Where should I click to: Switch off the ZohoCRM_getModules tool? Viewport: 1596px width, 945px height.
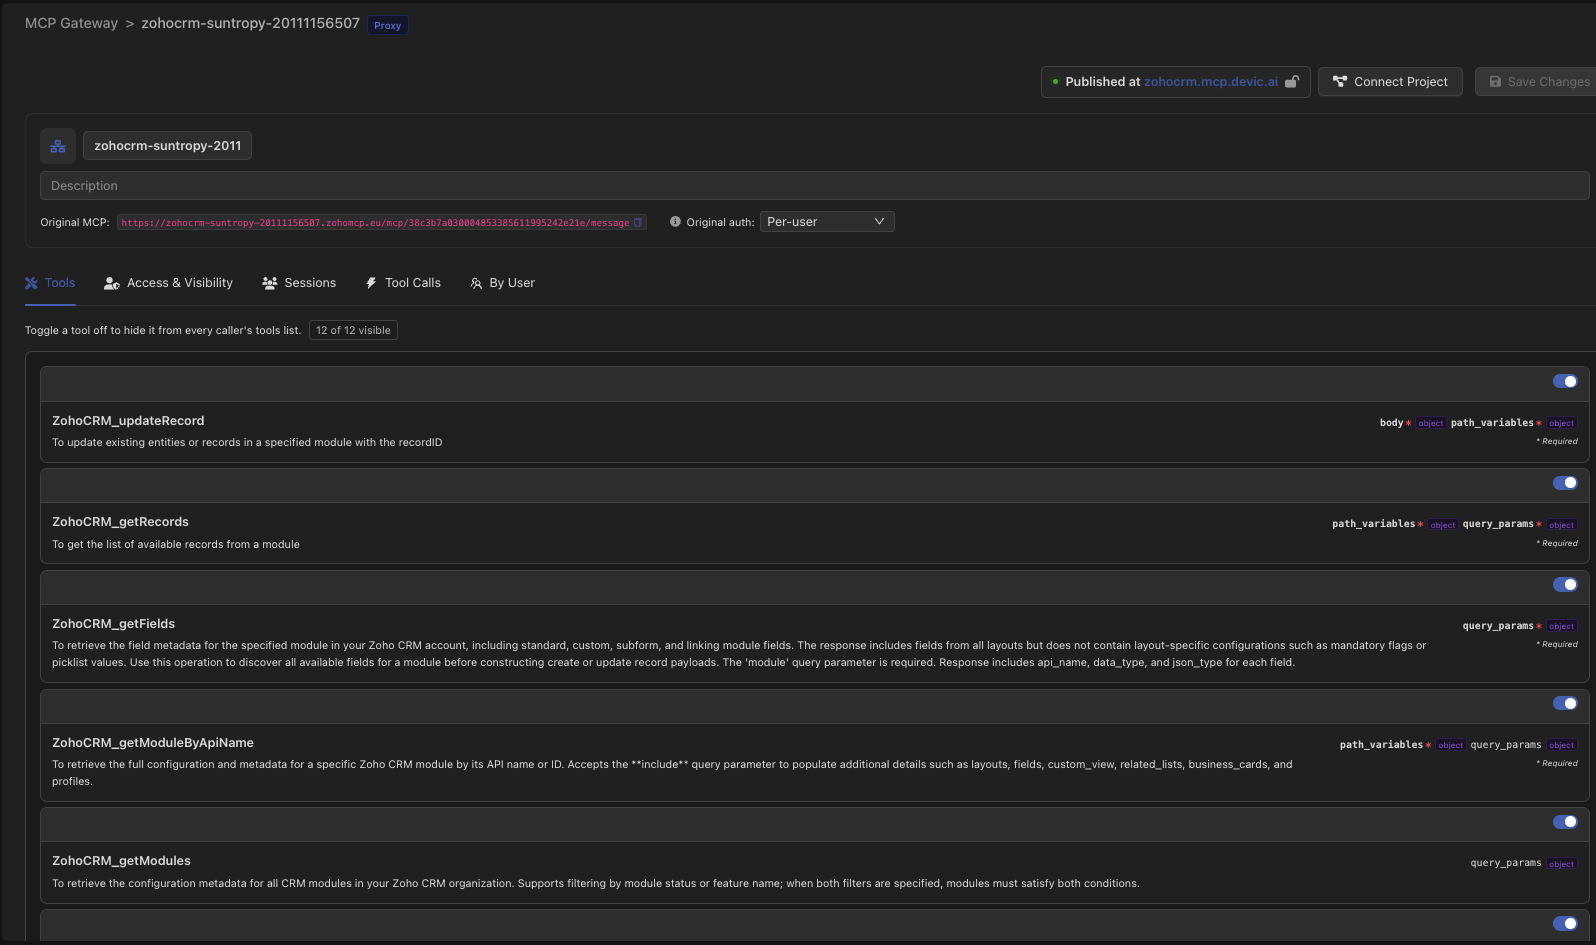point(1565,822)
